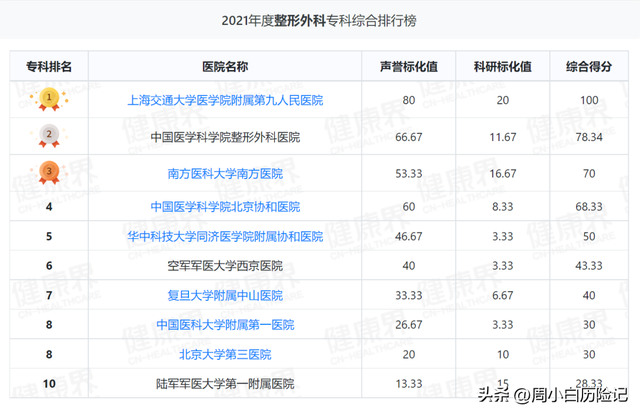
Task: Click reputation value 13.33
Action: pyautogui.click(x=409, y=384)
